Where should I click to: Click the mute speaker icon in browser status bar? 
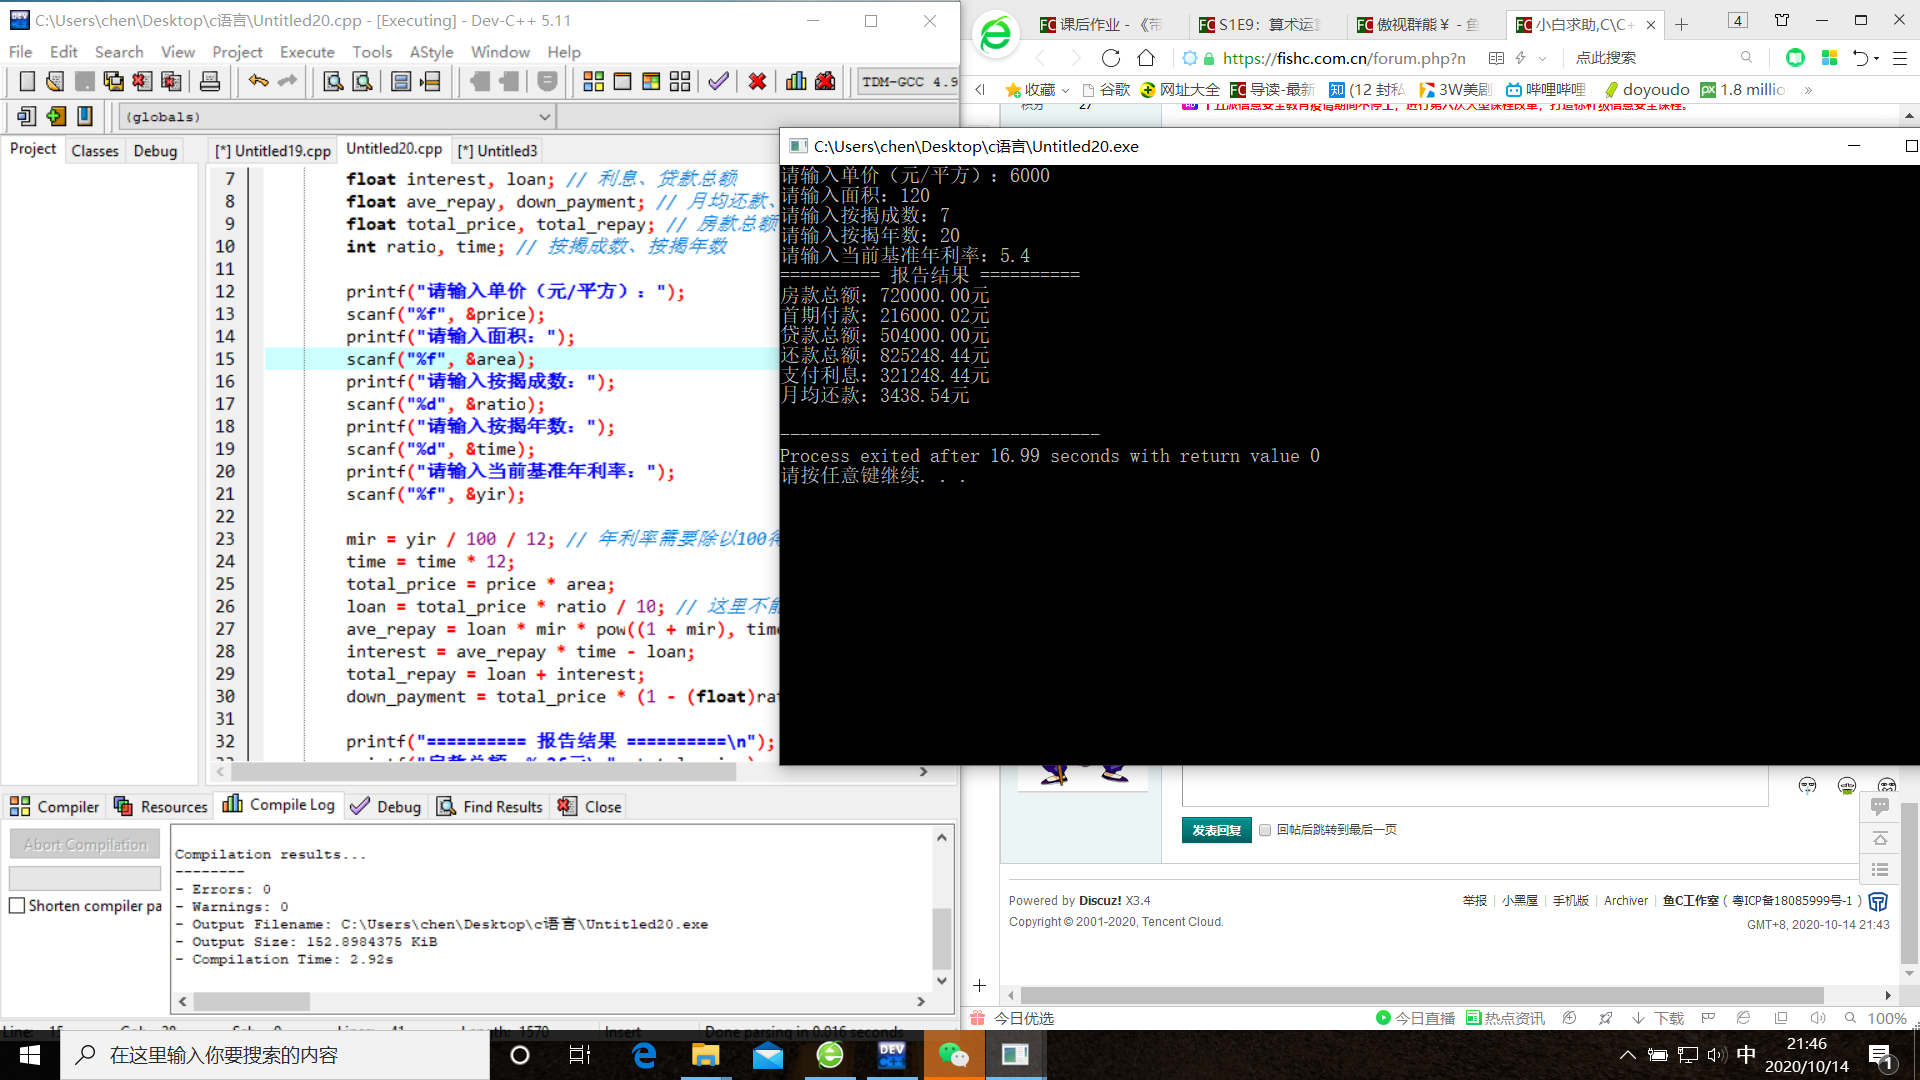point(1817,1018)
